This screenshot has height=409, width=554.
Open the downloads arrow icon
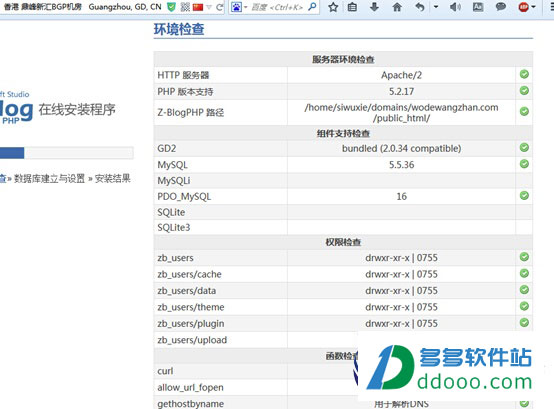374,7
